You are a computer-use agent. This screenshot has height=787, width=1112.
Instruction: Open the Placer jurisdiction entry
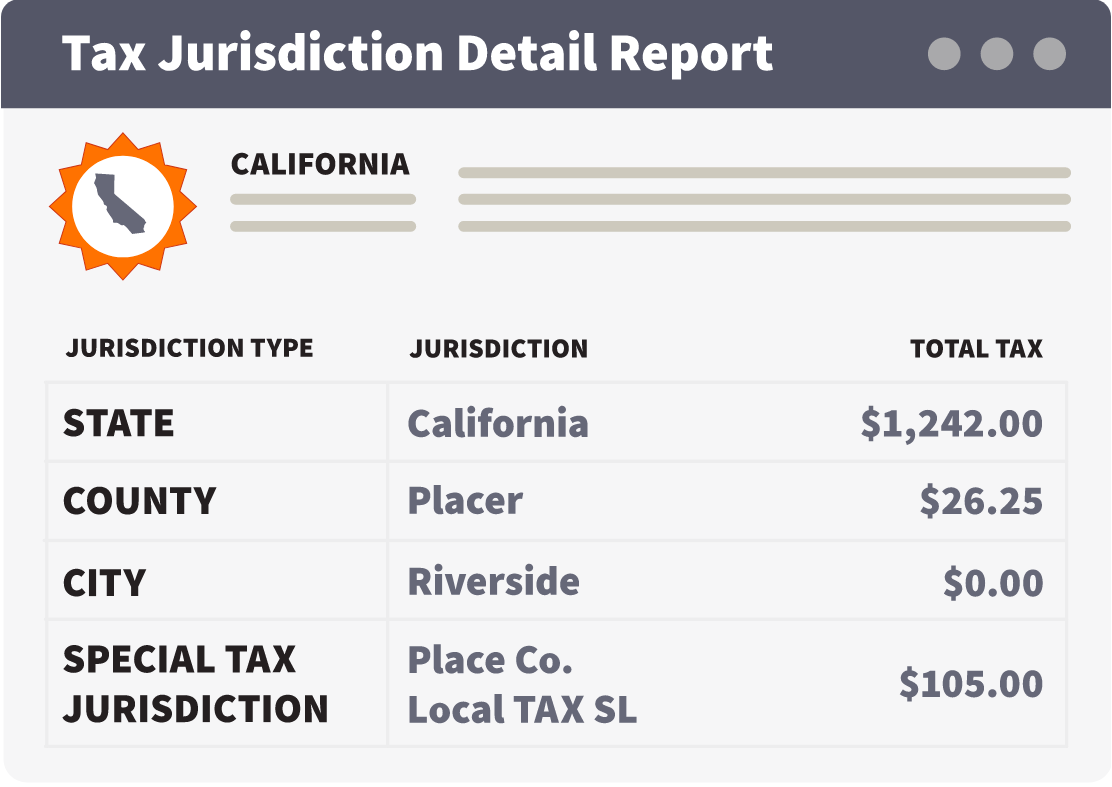[x=465, y=501]
